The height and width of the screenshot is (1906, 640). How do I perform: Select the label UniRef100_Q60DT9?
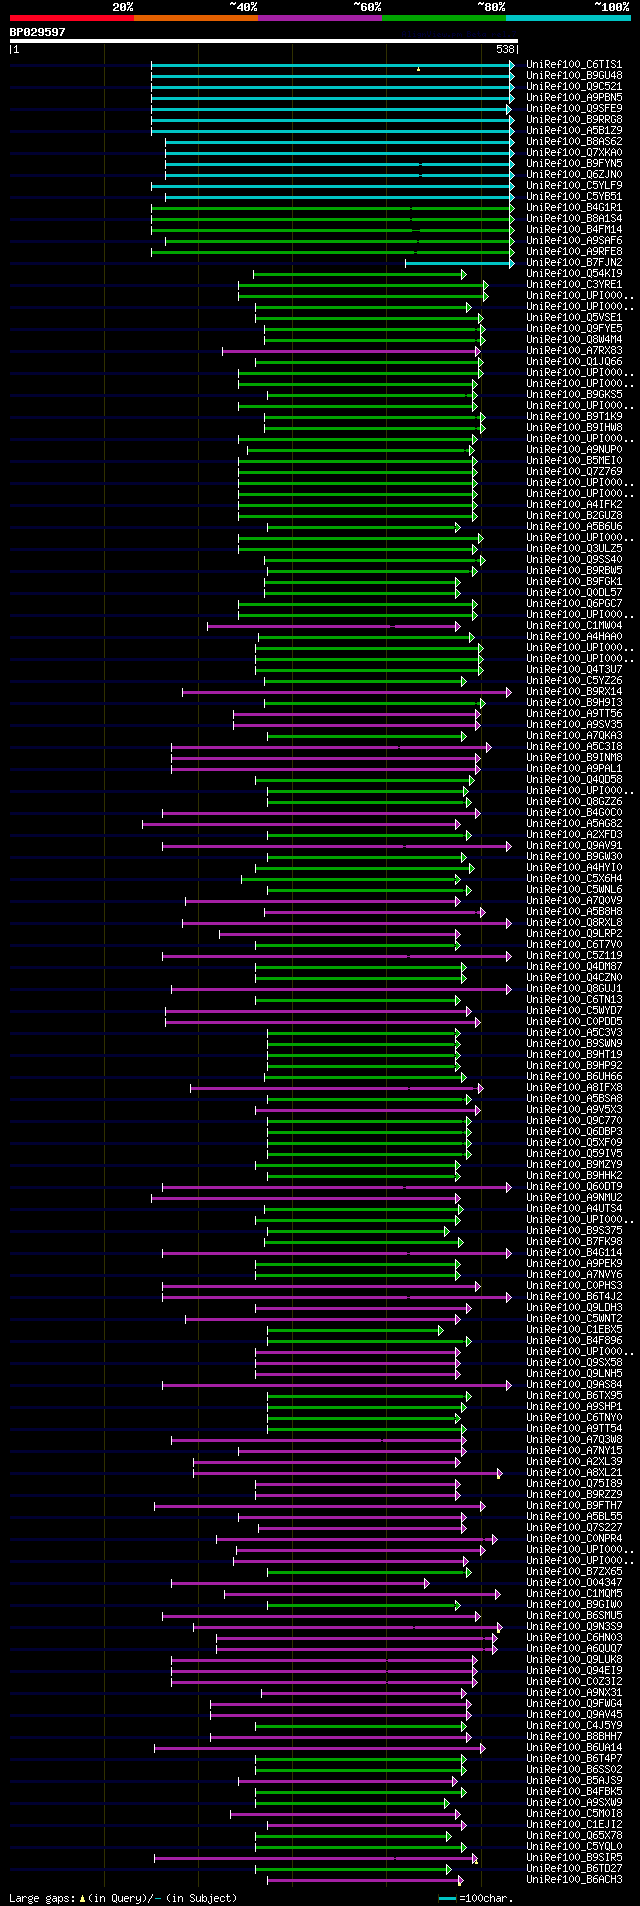tap(574, 1187)
